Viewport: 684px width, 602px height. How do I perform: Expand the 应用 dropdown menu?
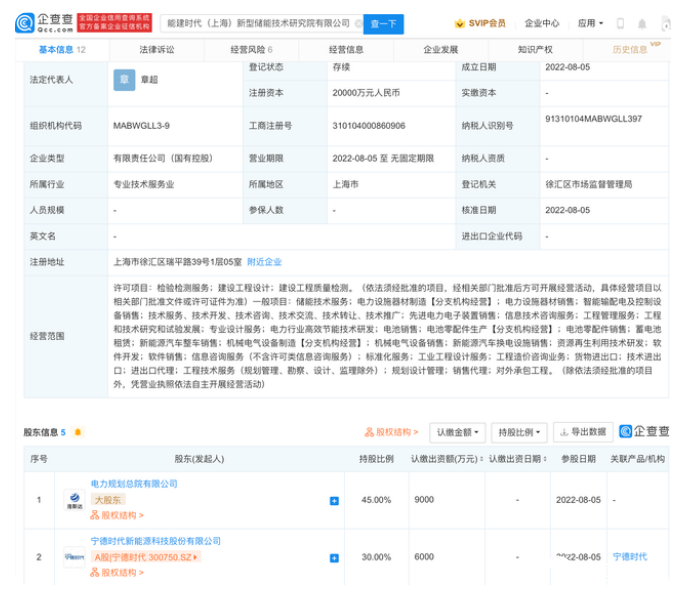tap(591, 23)
